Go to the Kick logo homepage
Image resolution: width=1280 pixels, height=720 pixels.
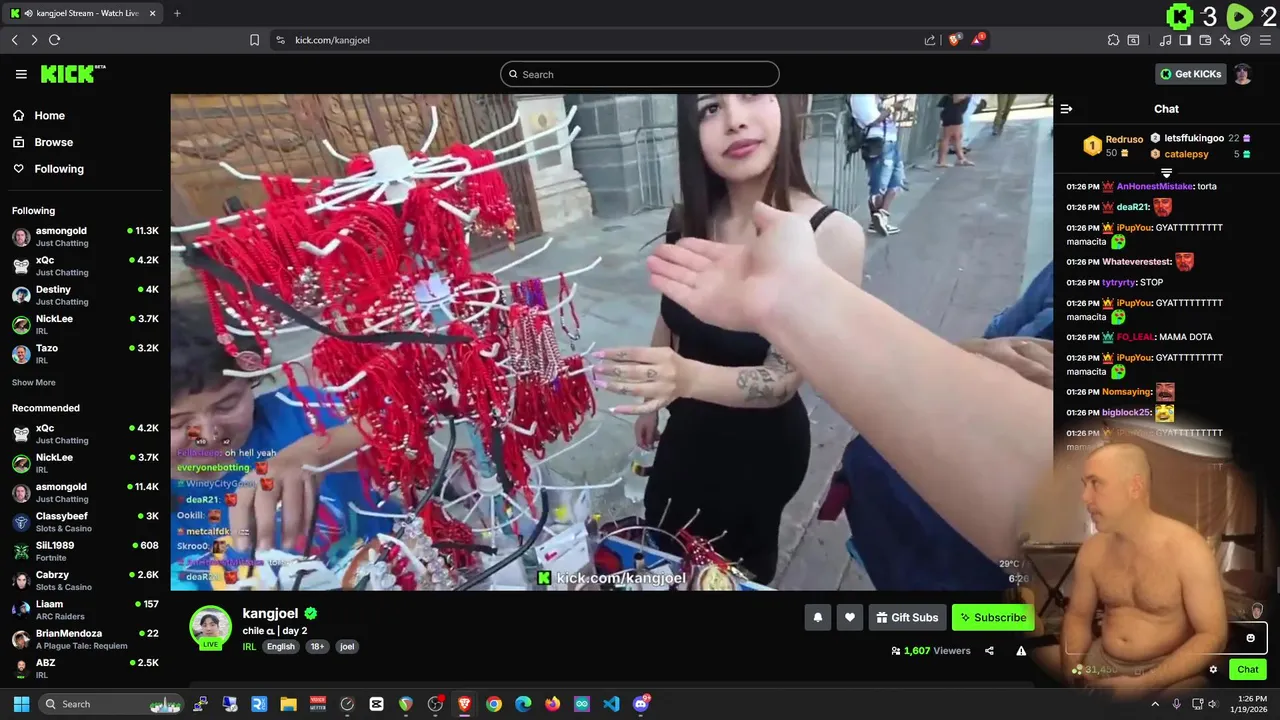72,74
